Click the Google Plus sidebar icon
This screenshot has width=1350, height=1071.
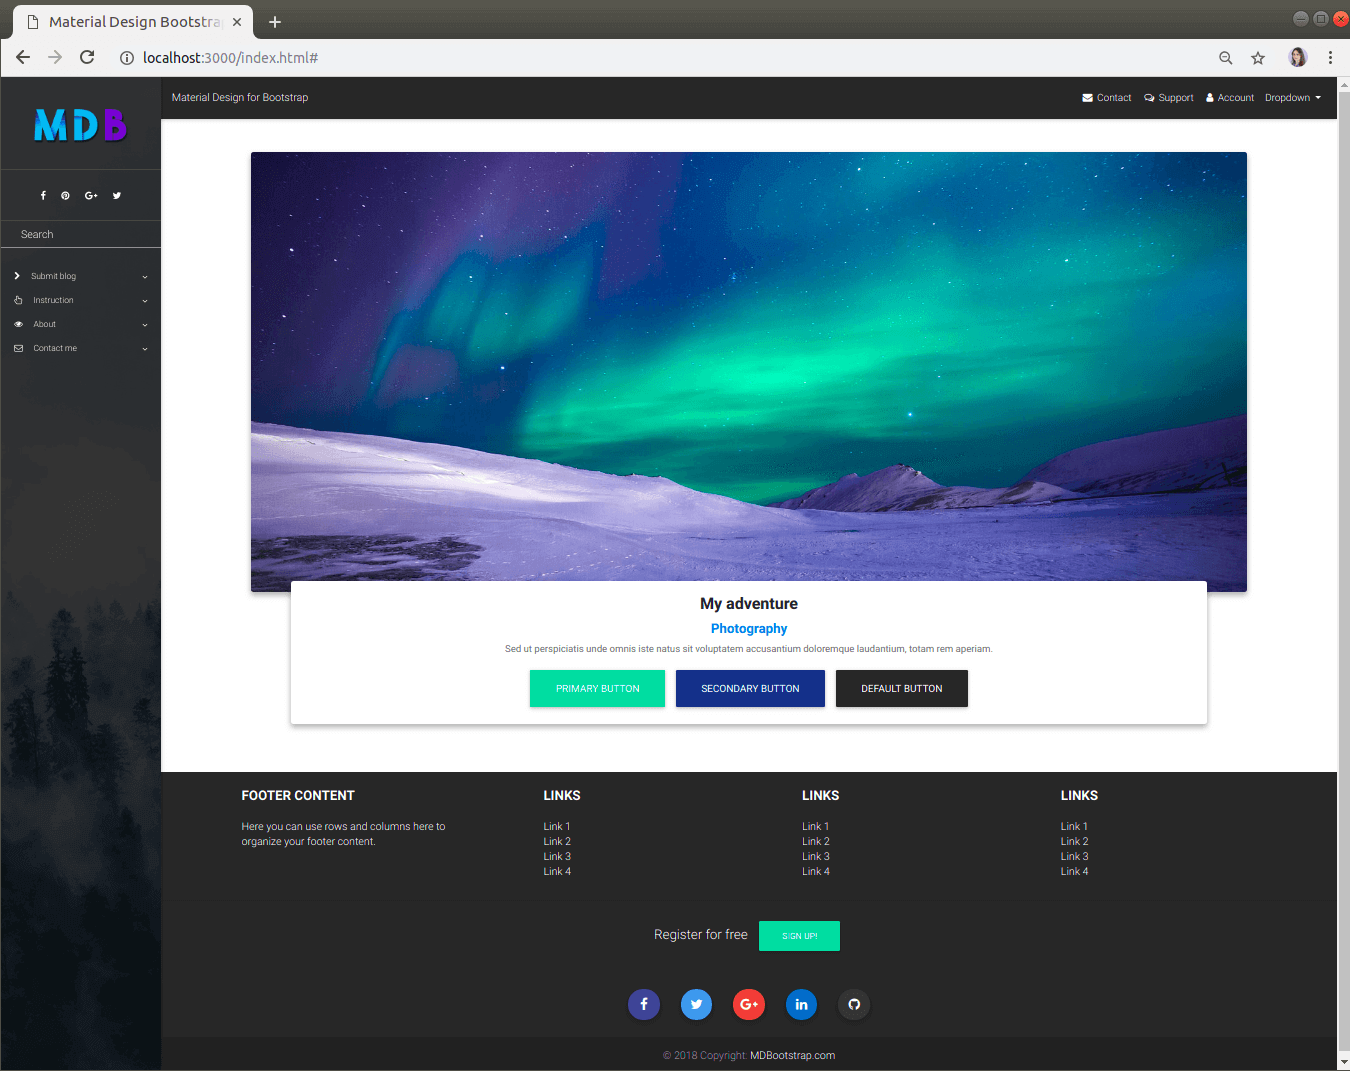tap(91, 196)
